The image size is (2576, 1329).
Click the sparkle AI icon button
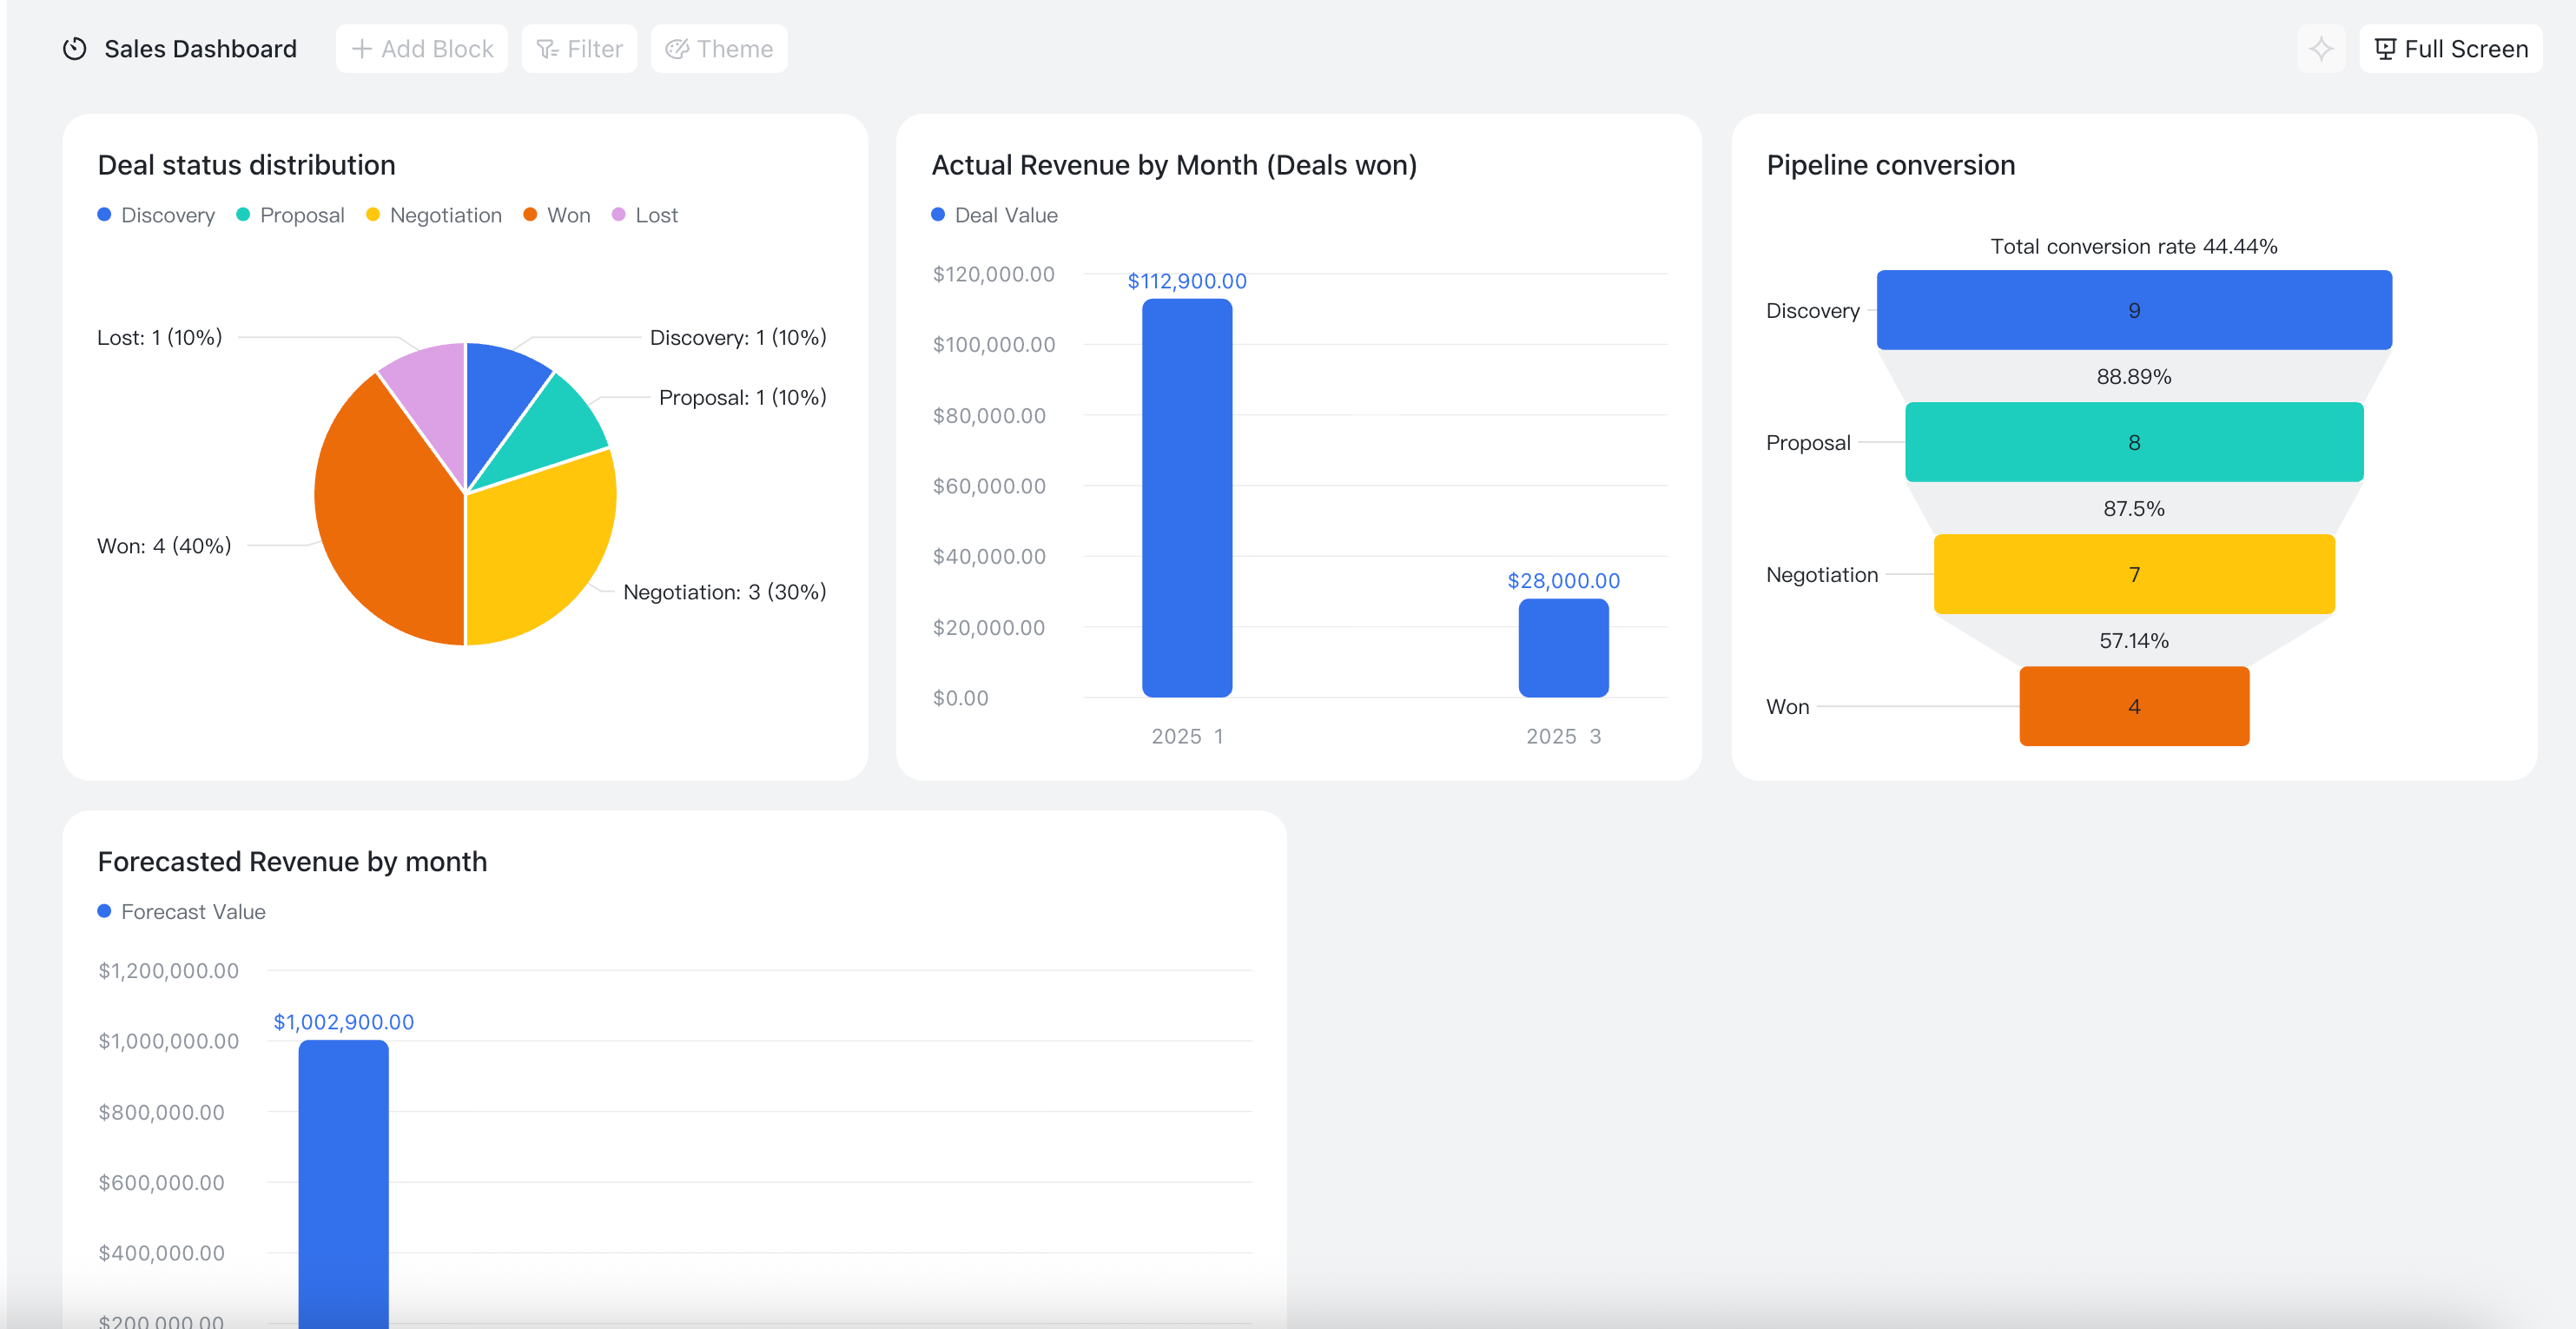(x=2321, y=49)
